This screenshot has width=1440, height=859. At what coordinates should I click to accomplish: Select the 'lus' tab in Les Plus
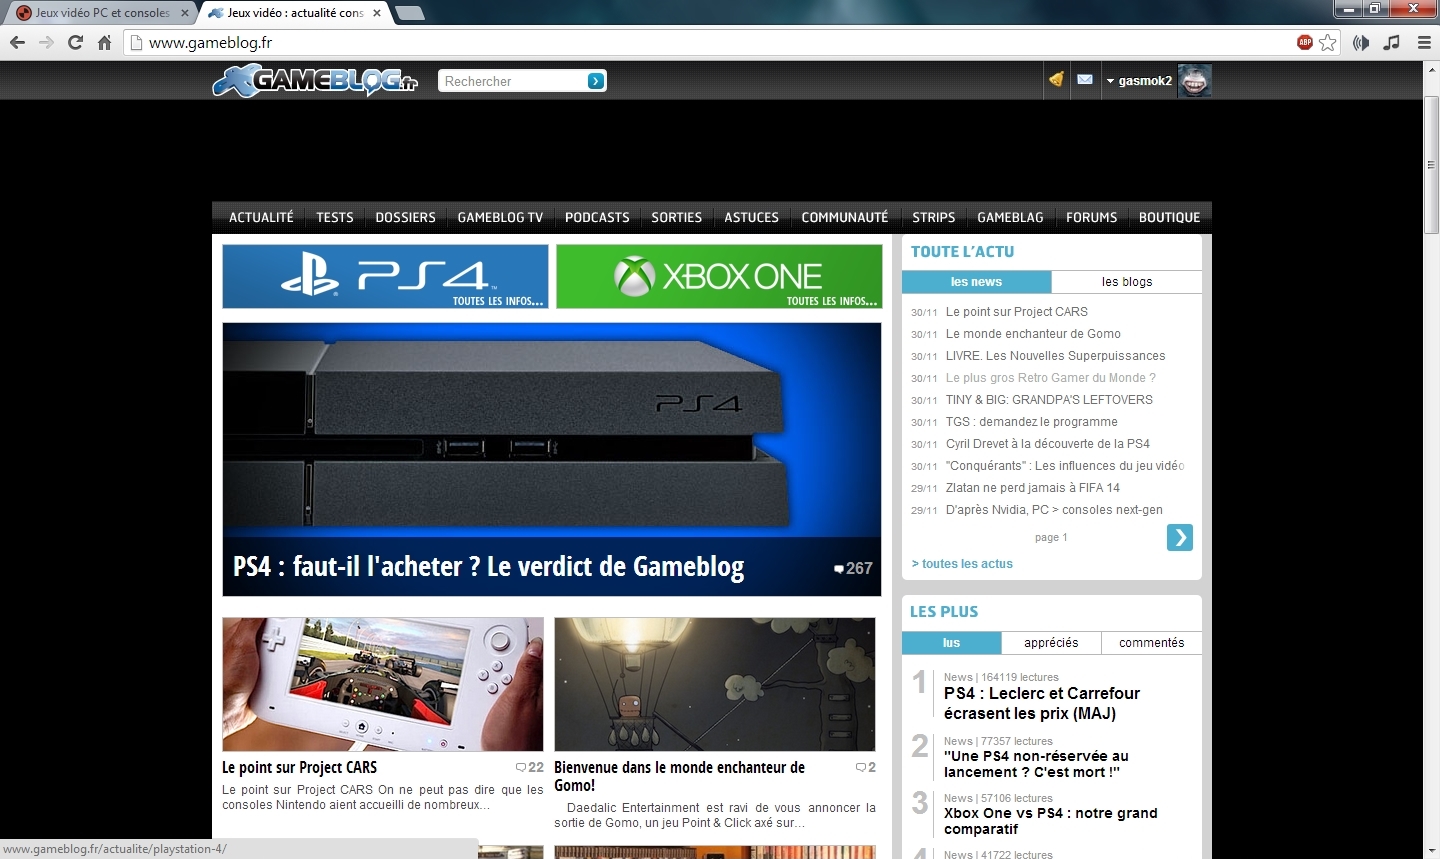[x=951, y=643]
